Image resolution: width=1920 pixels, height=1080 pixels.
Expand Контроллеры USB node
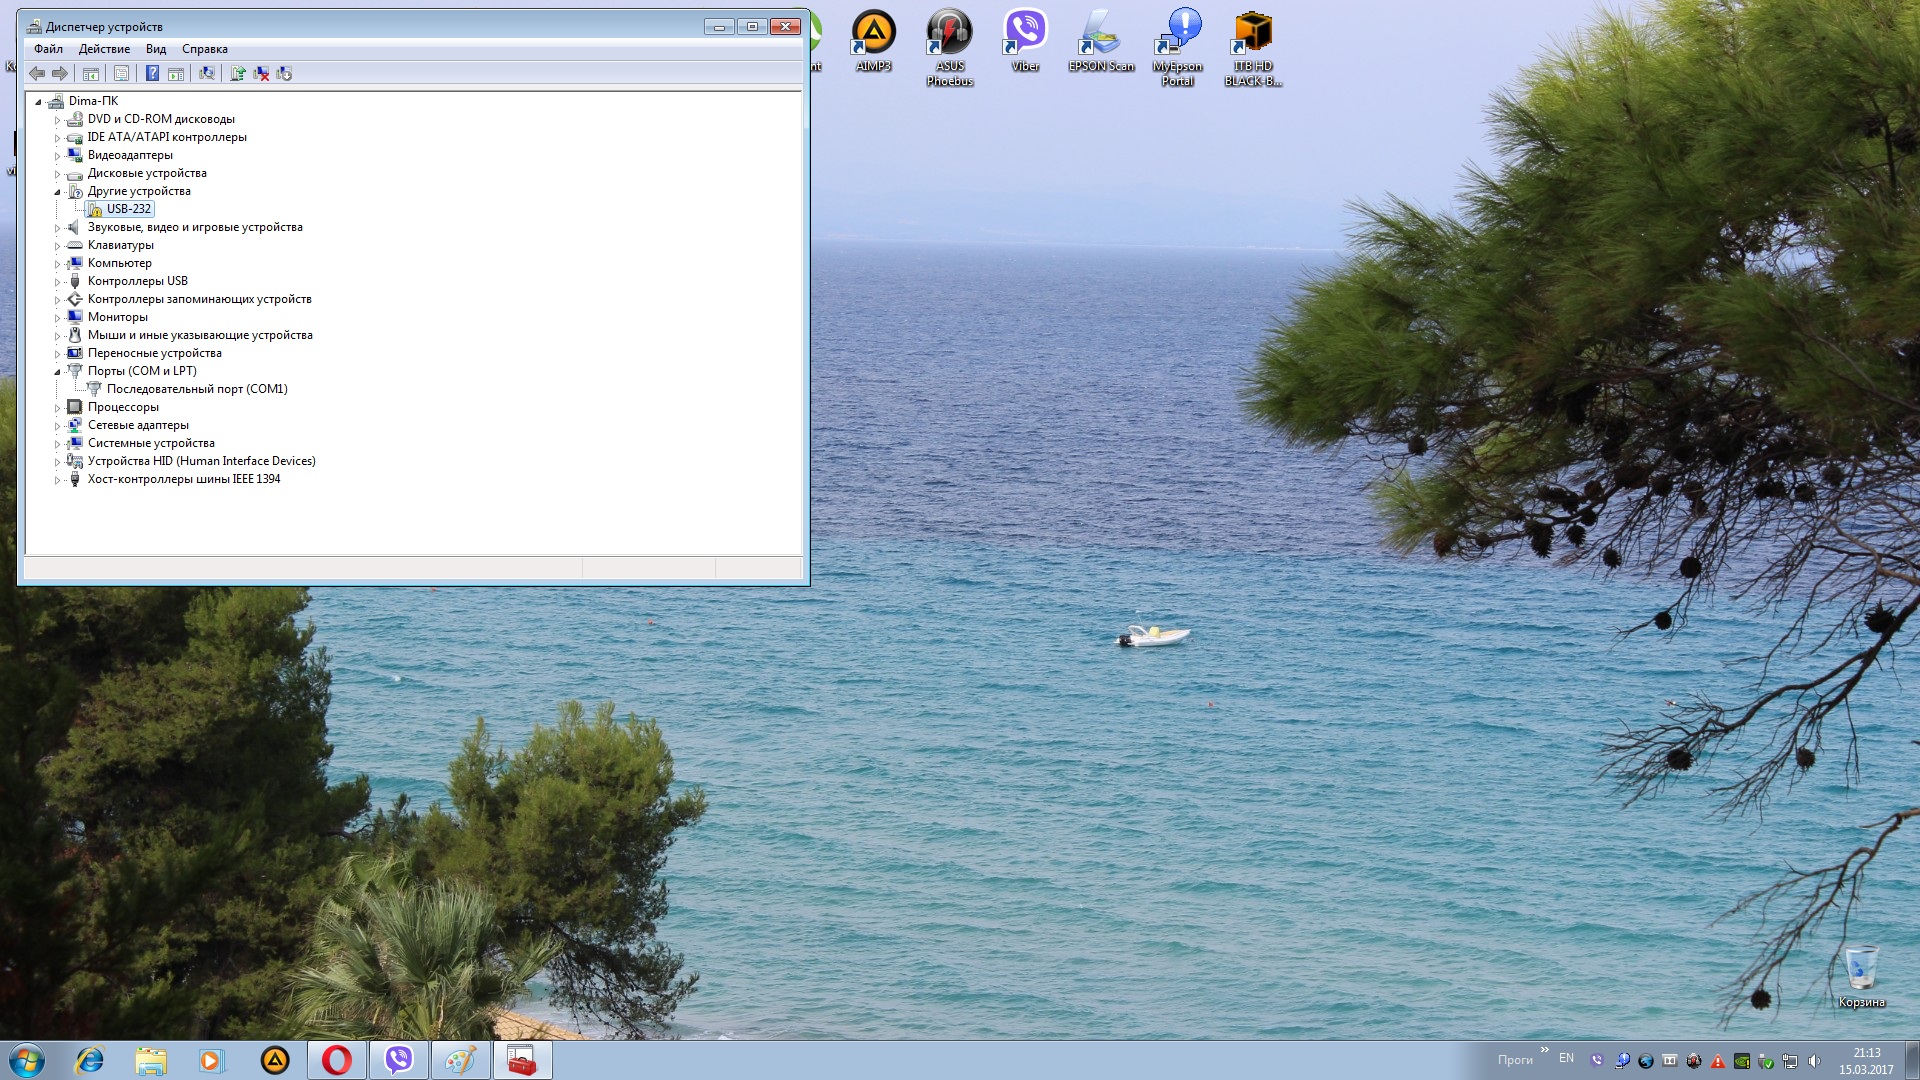[x=57, y=282]
